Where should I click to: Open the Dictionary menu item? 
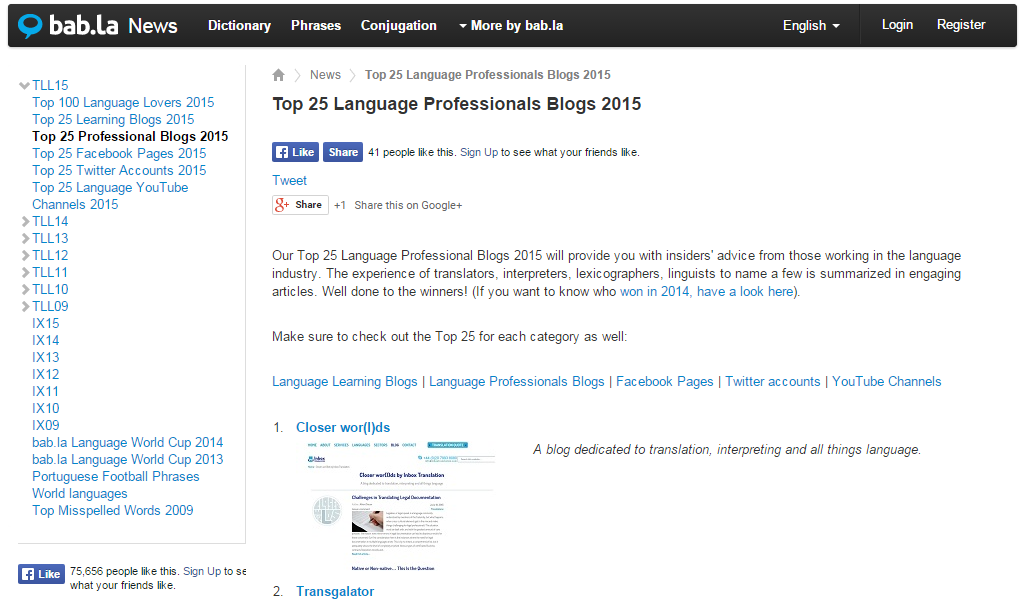[x=239, y=25]
